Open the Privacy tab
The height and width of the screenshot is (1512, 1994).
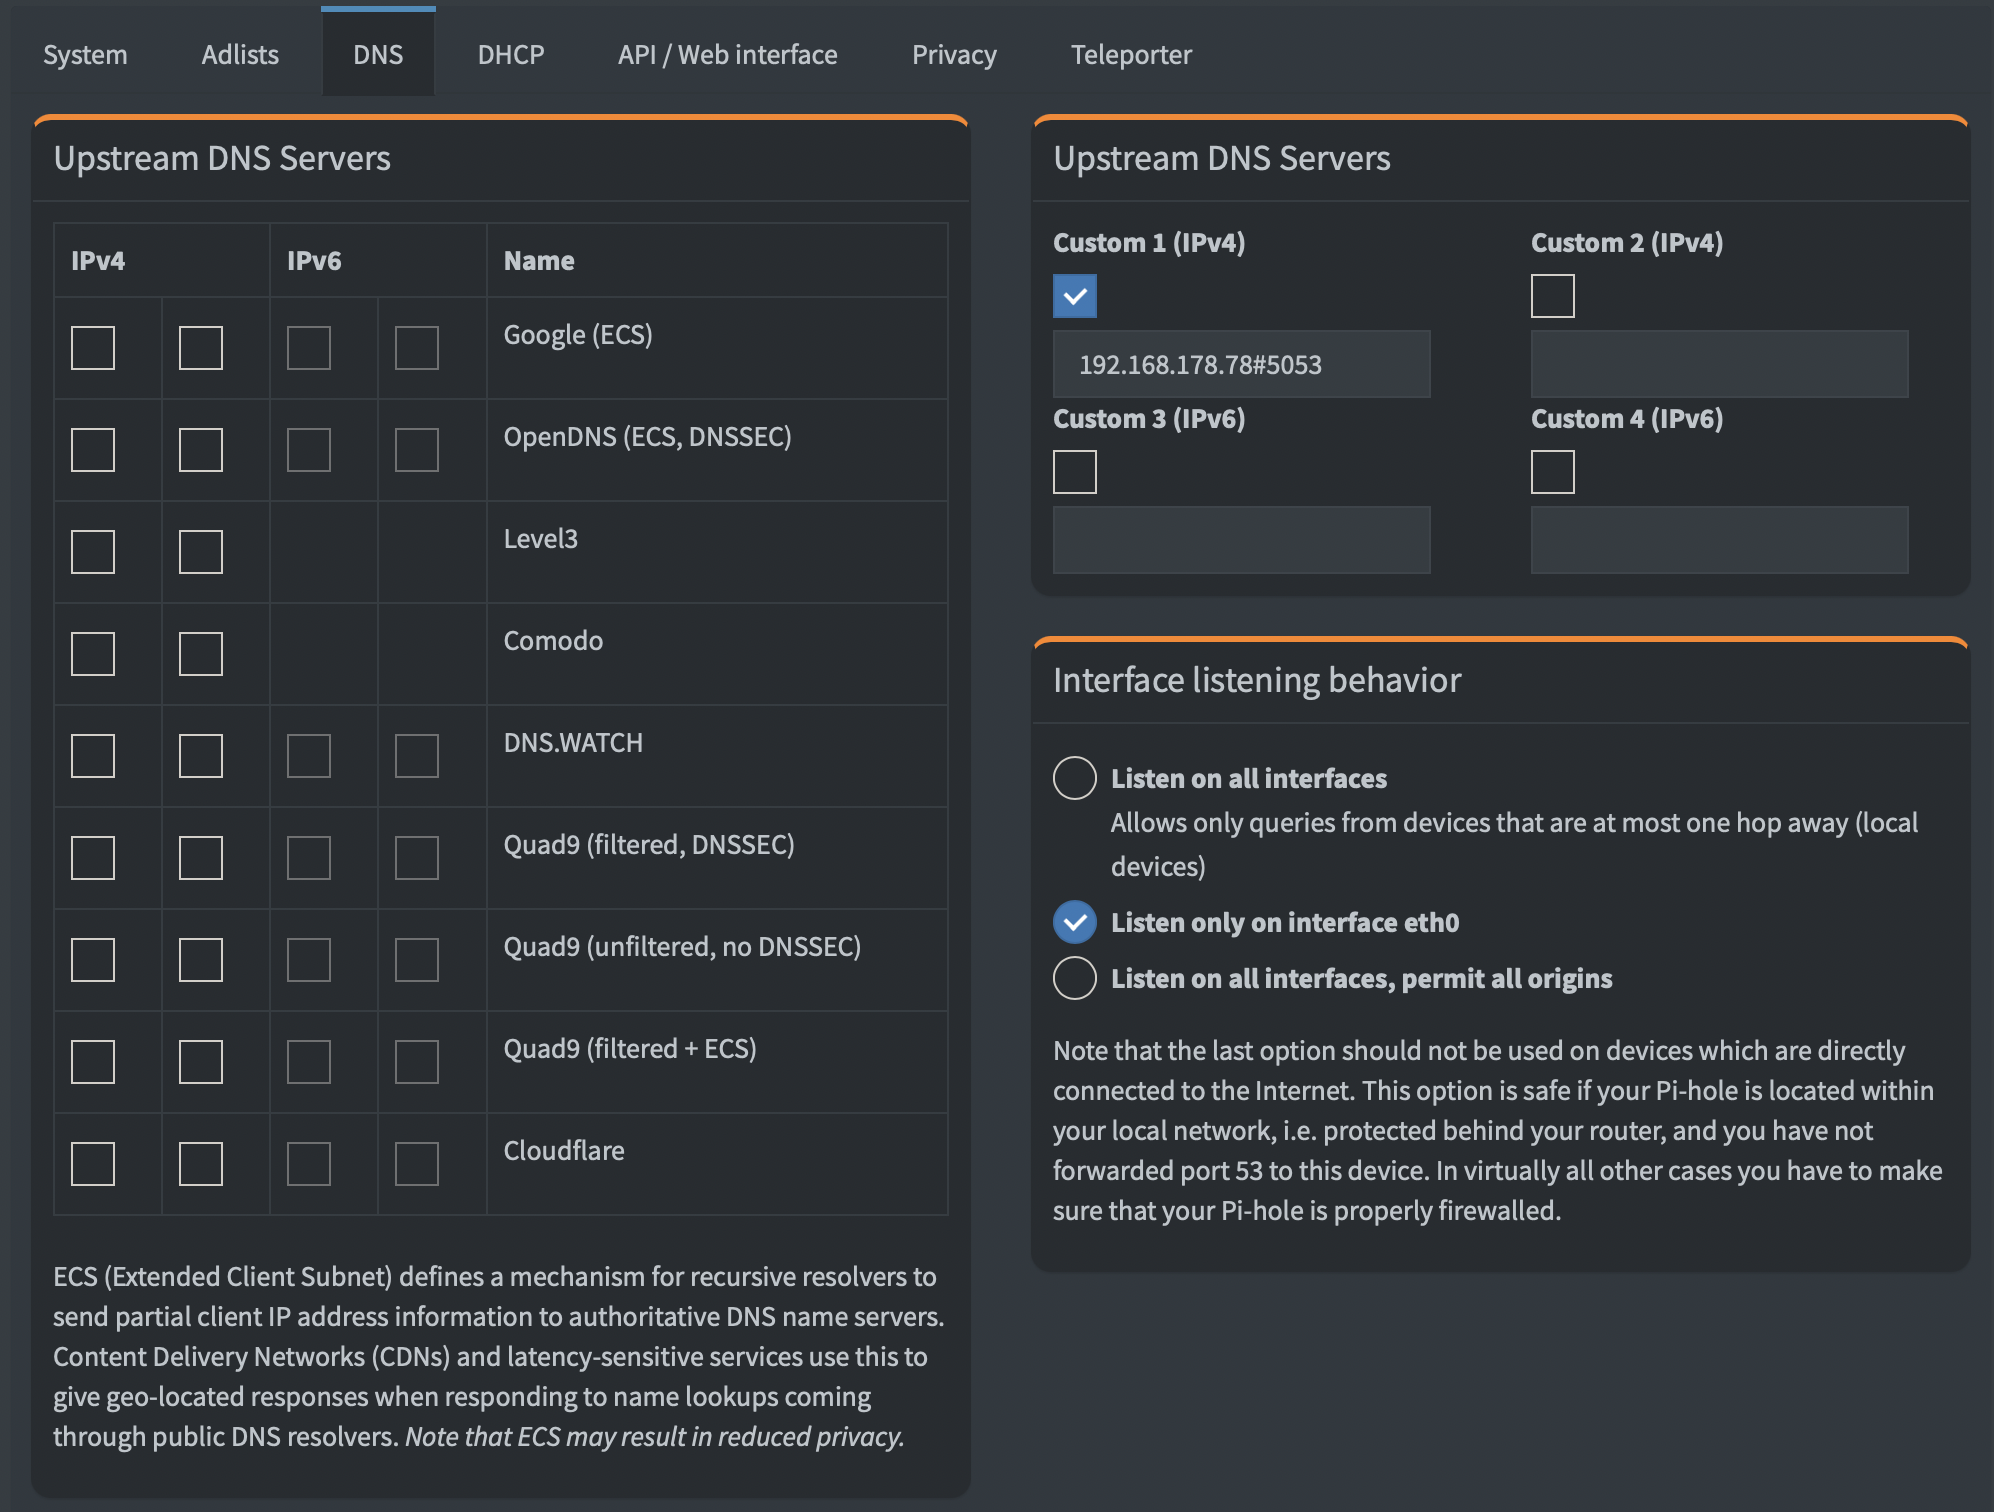click(x=954, y=55)
